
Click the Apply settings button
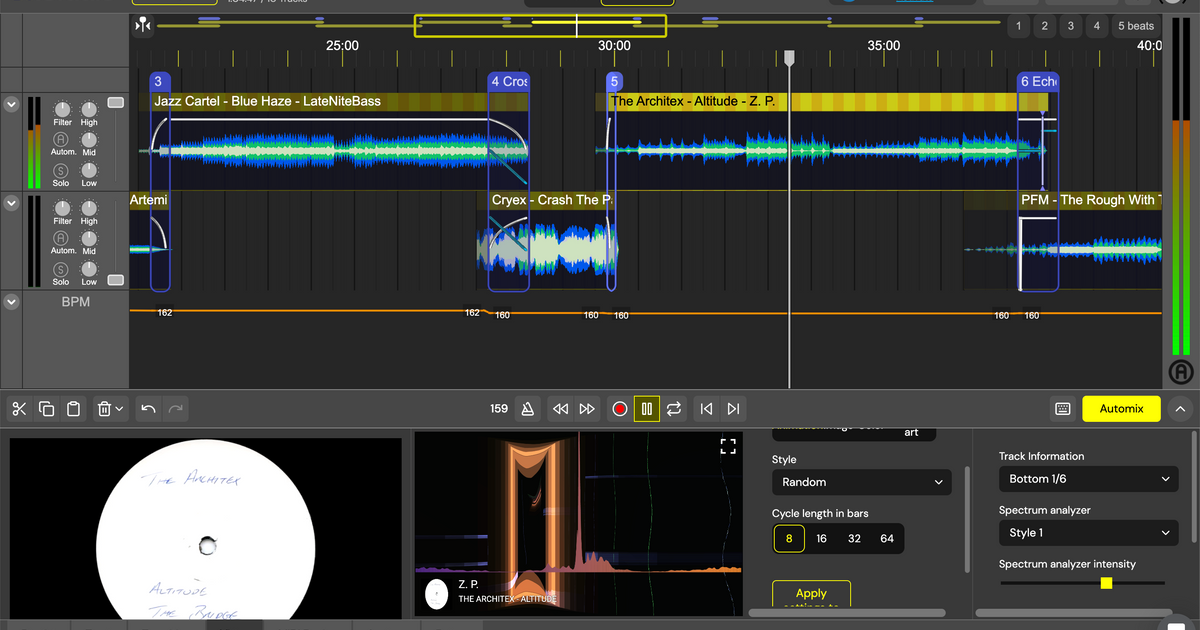(811, 594)
